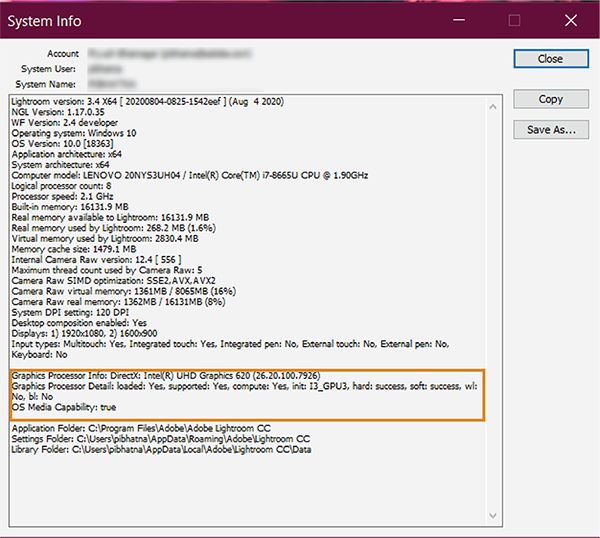Click the Computer model LENOVO line
This screenshot has width=600, height=538.
(190, 175)
